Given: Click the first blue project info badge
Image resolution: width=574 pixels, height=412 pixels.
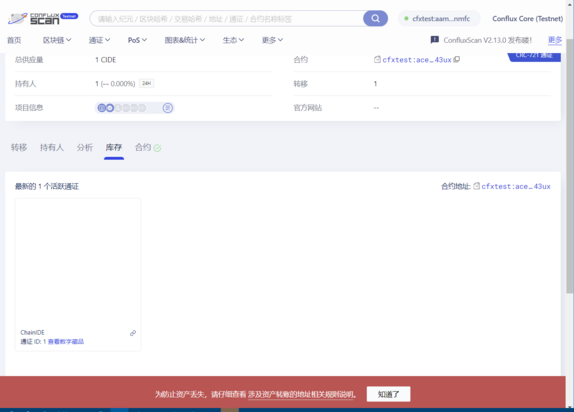Looking at the screenshot, I should pyautogui.click(x=102, y=108).
